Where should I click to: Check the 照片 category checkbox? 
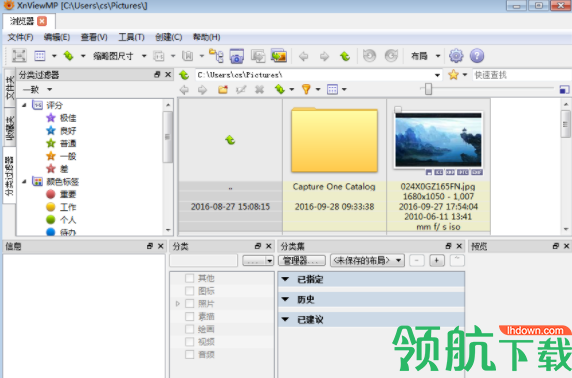[189, 304]
